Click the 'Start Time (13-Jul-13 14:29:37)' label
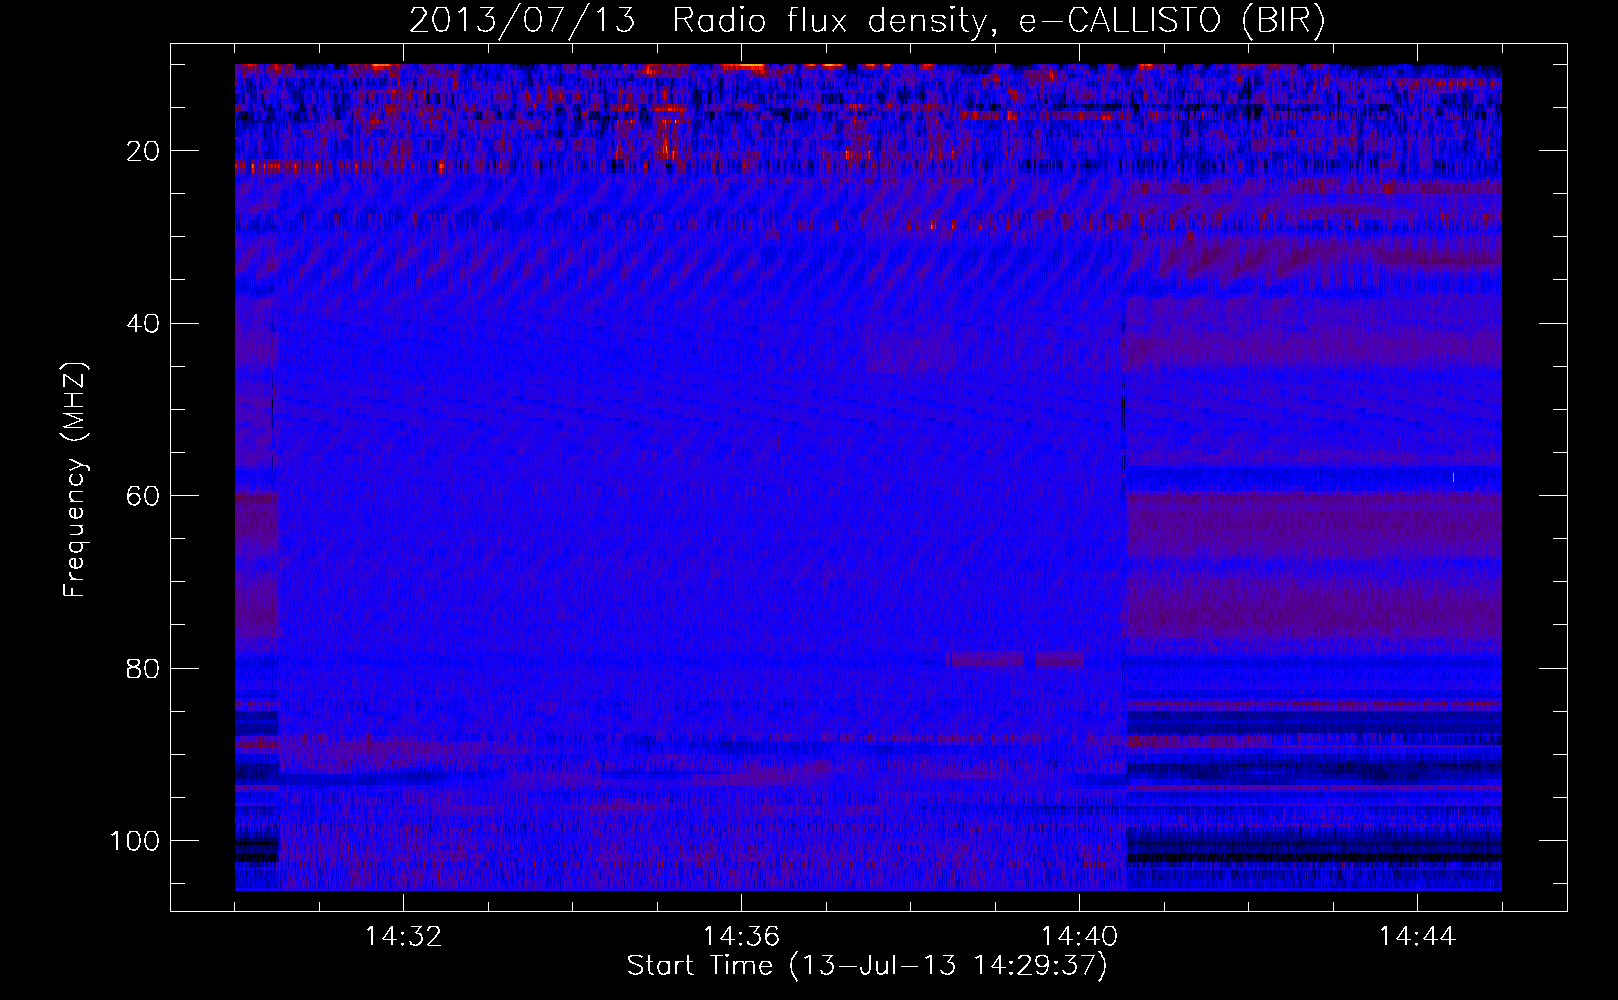This screenshot has height=1000, width=1618. coord(867,966)
